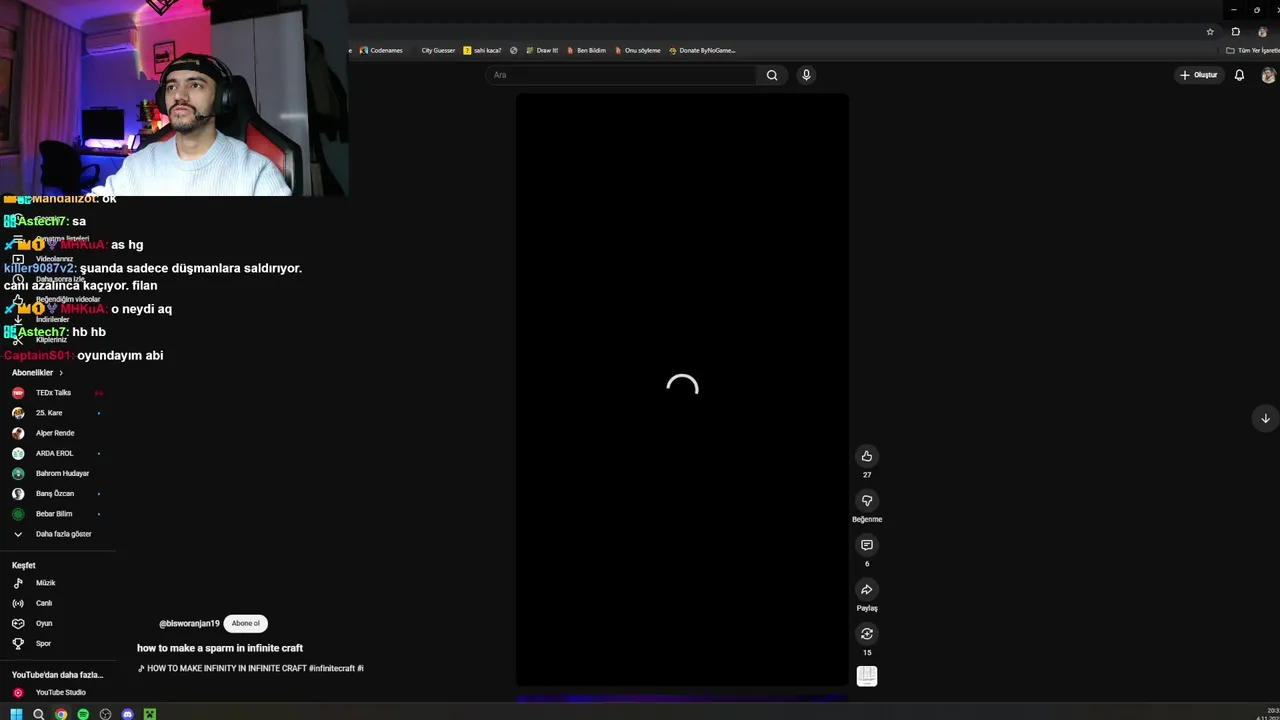The width and height of the screenshot is (1280, 720).
Task: Open the YouTube account avatar menu
Action: (x=1269, y=75)
